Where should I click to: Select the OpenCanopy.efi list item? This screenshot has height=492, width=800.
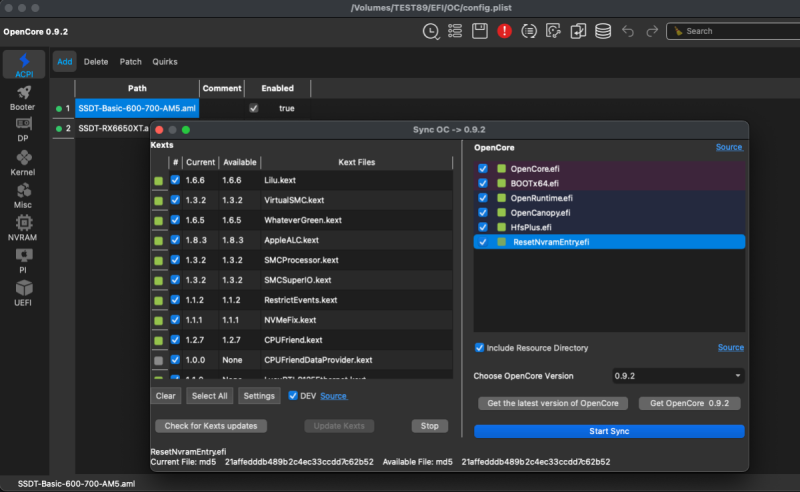point(609,213)
